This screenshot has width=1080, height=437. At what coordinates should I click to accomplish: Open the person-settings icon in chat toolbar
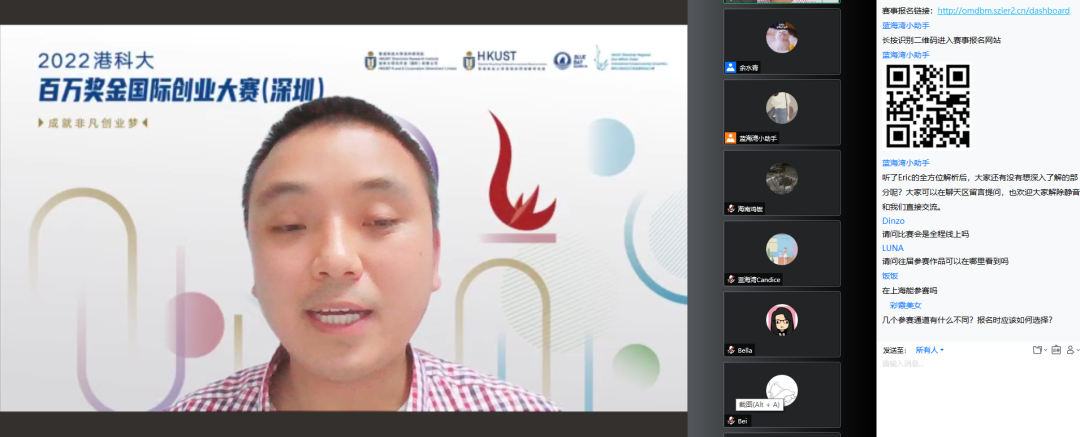(x=1072, y=350)
